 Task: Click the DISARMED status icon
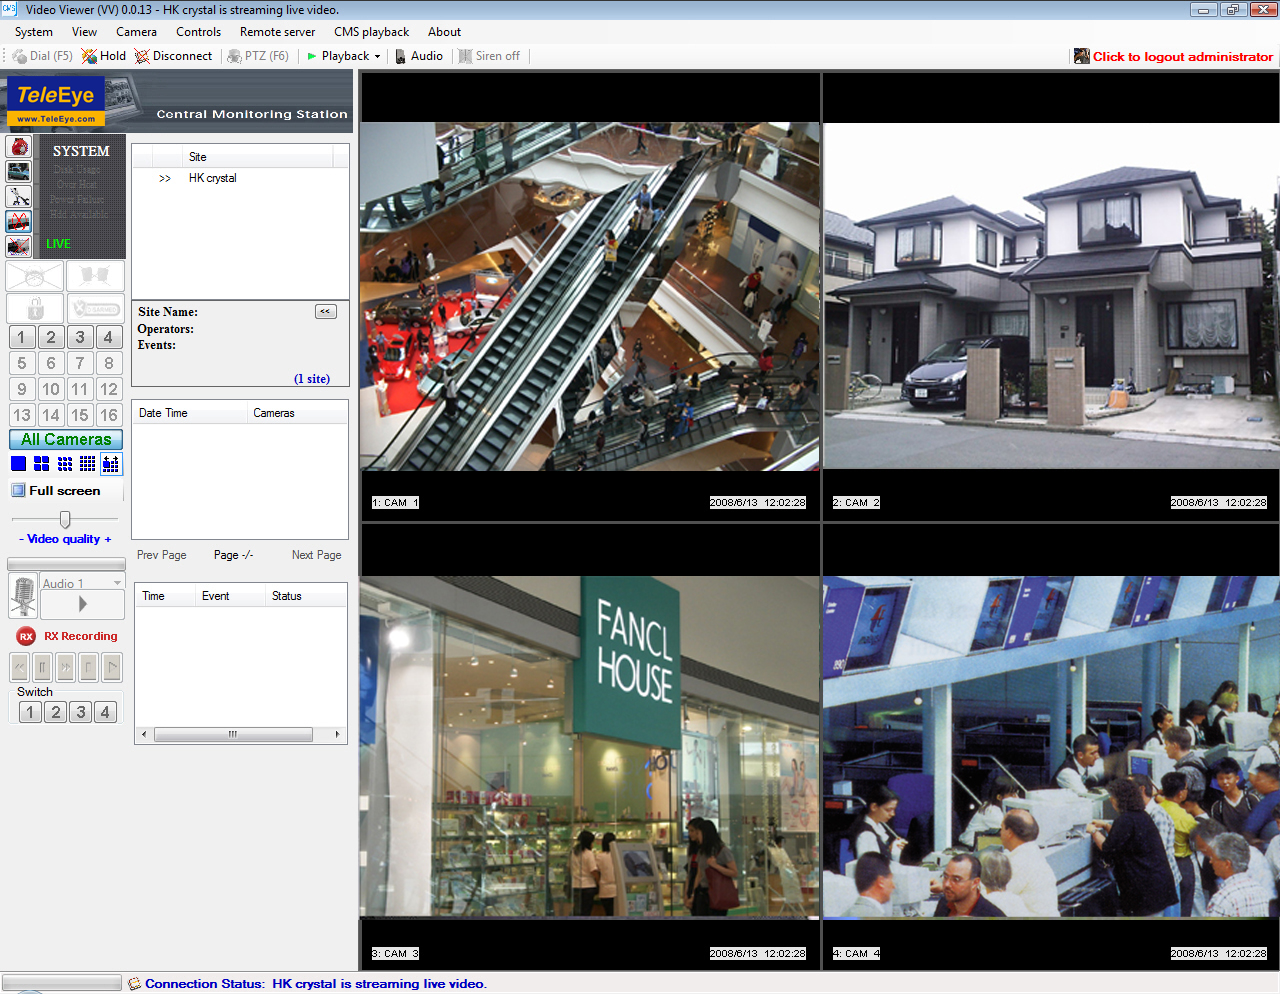pyautogui.click(x=95, y=308)
